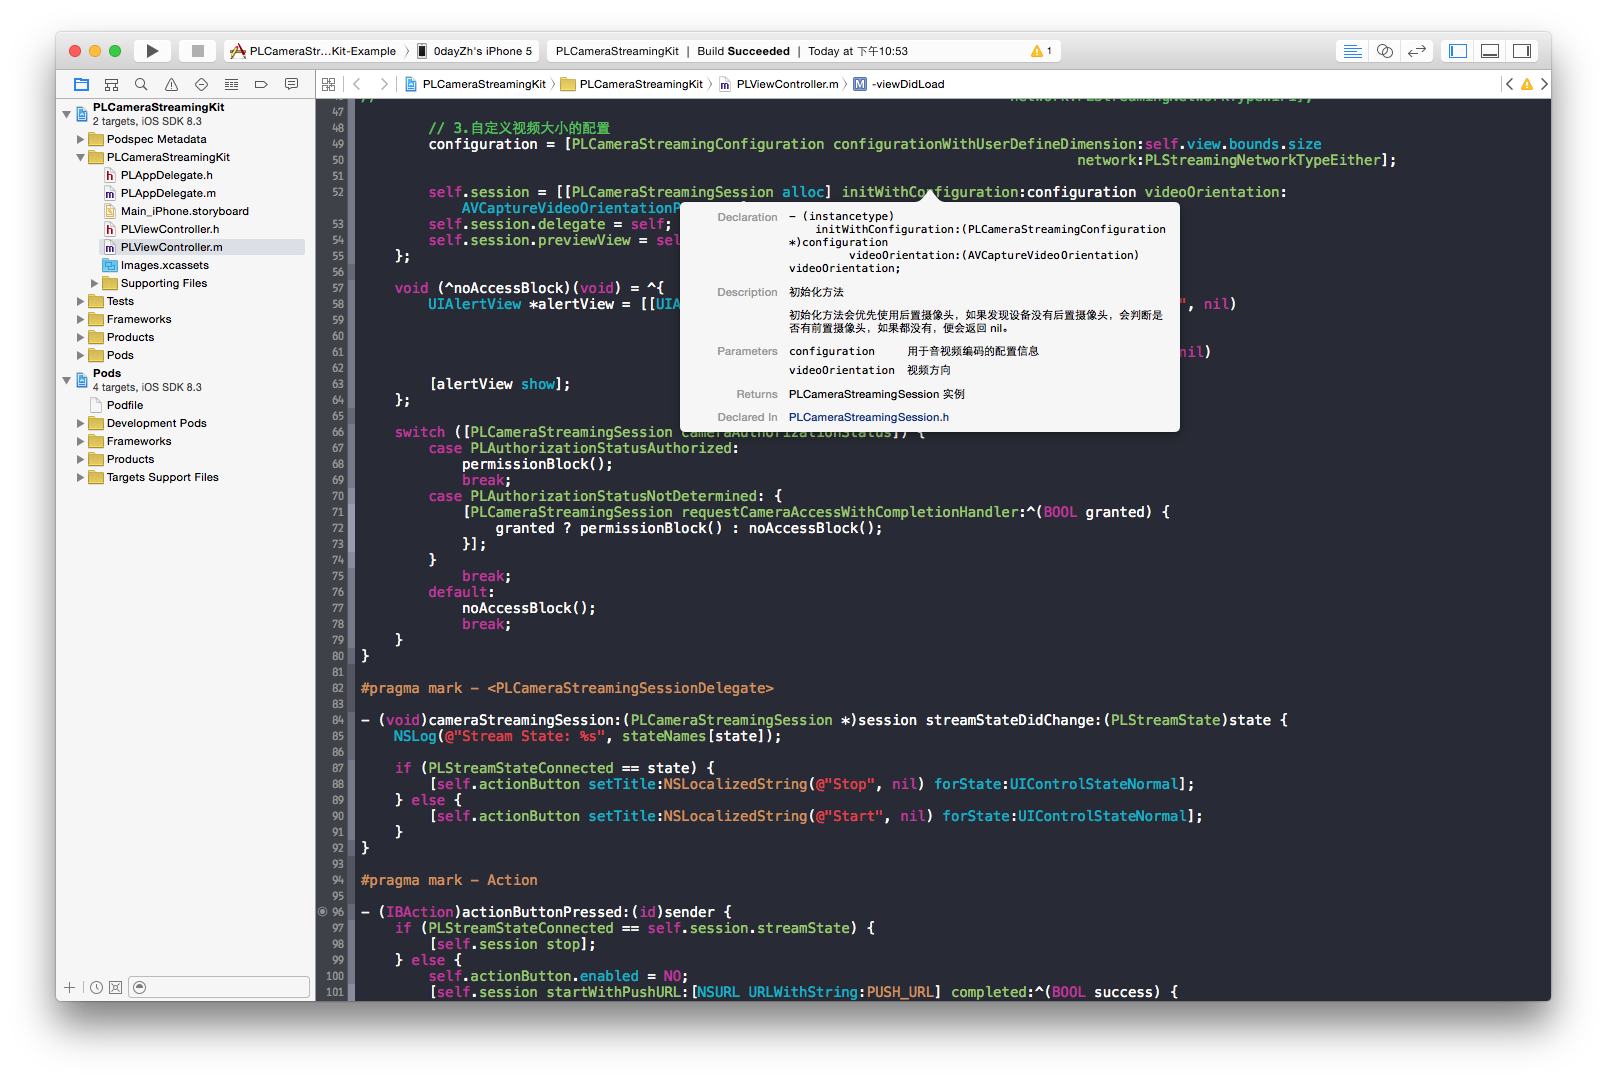Expand the Development Pods group
This screenshot has width=1607, height=1081.
tap(81, 423)
